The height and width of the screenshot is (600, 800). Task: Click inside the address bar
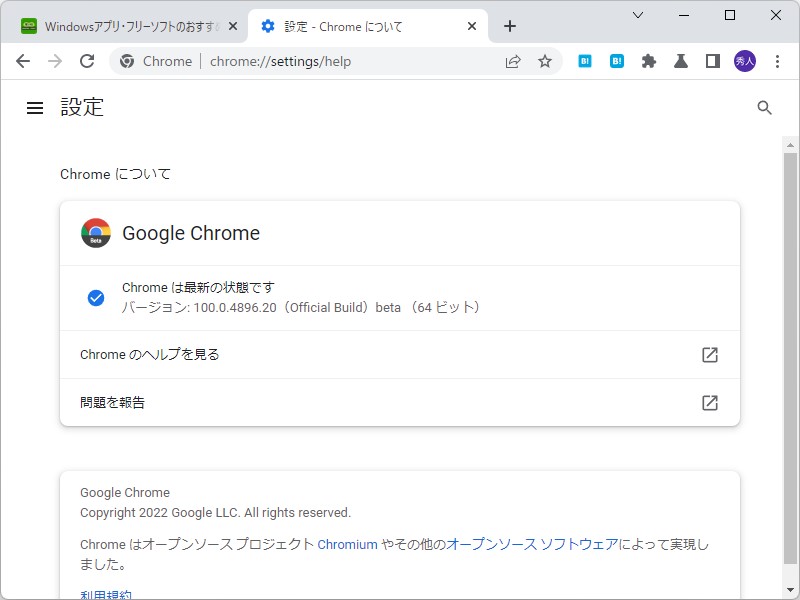[300, 61]
